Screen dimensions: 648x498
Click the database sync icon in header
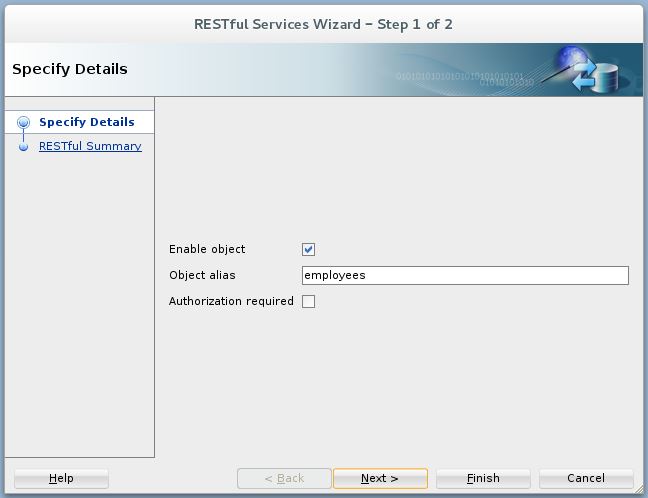point(593,72)
